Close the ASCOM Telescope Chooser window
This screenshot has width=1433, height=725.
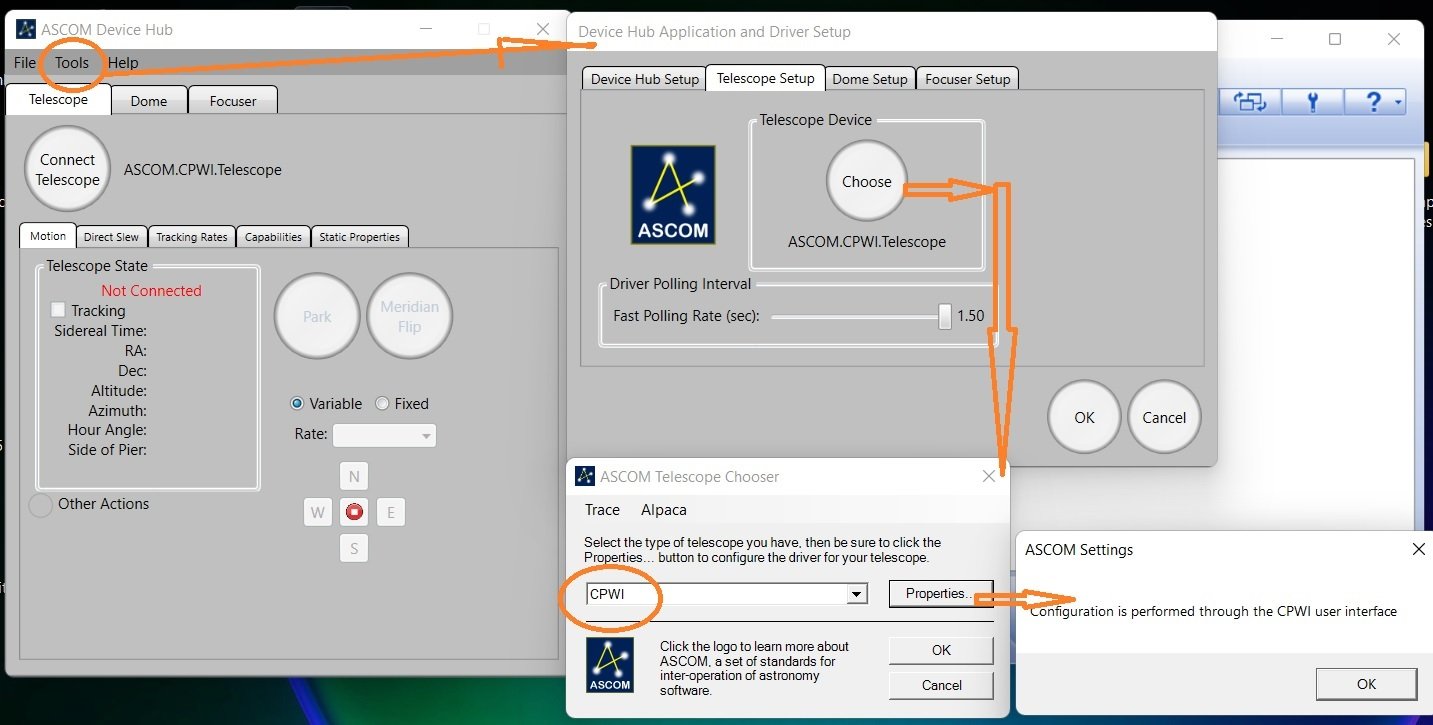click(x=989, y=477)
